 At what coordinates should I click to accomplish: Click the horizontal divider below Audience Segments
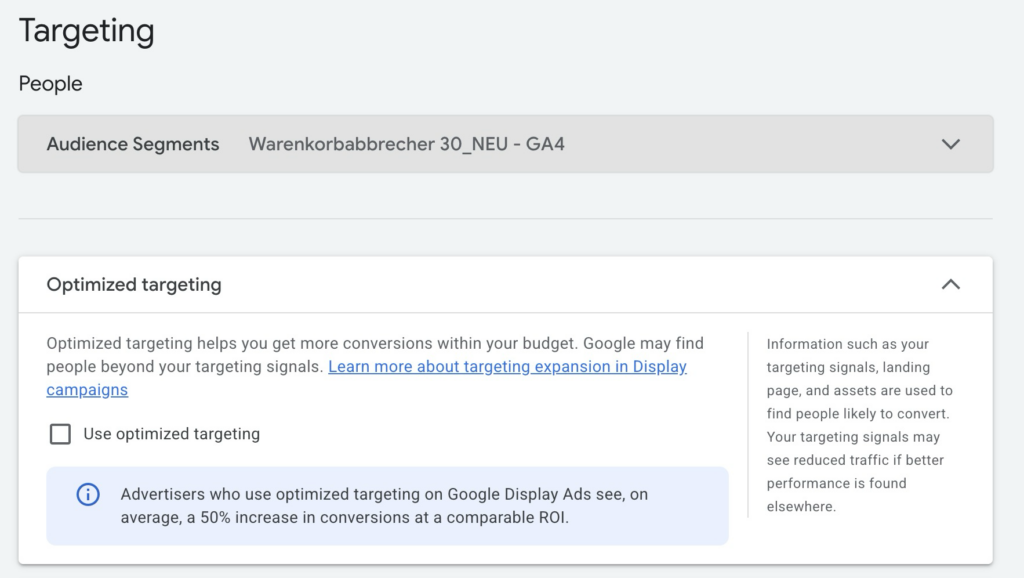click(505, 218)
